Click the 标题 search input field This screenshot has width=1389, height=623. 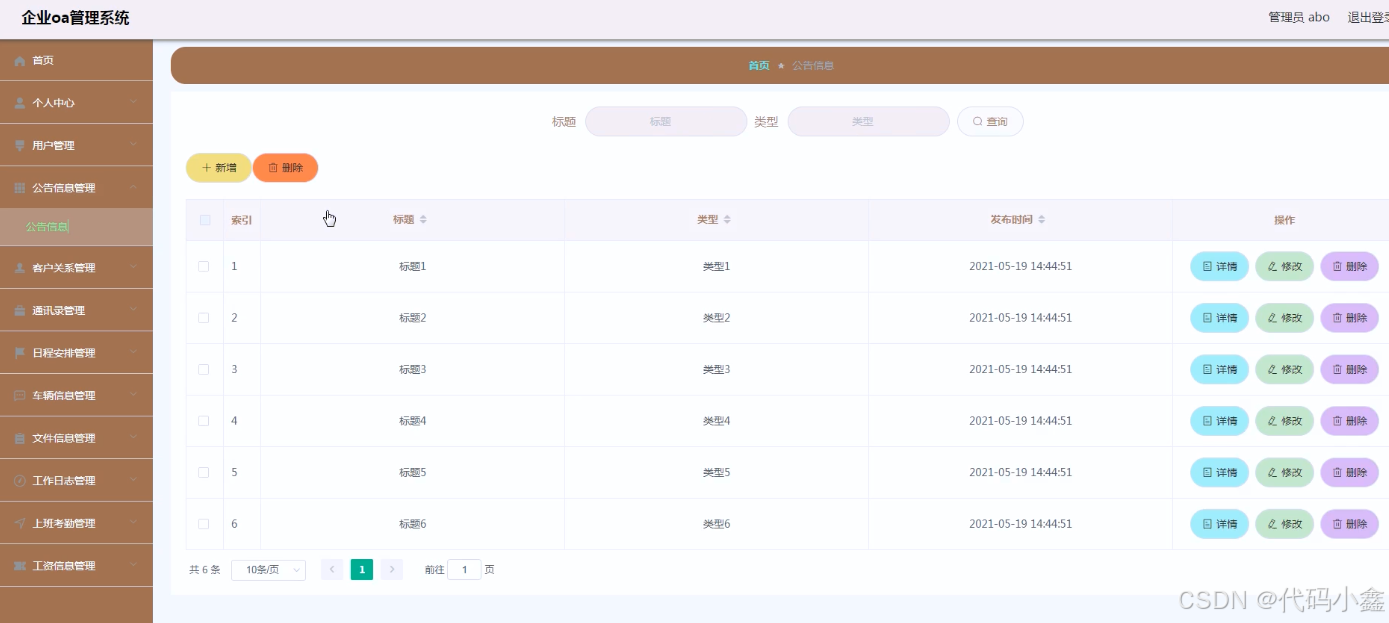tap(666, 122)
